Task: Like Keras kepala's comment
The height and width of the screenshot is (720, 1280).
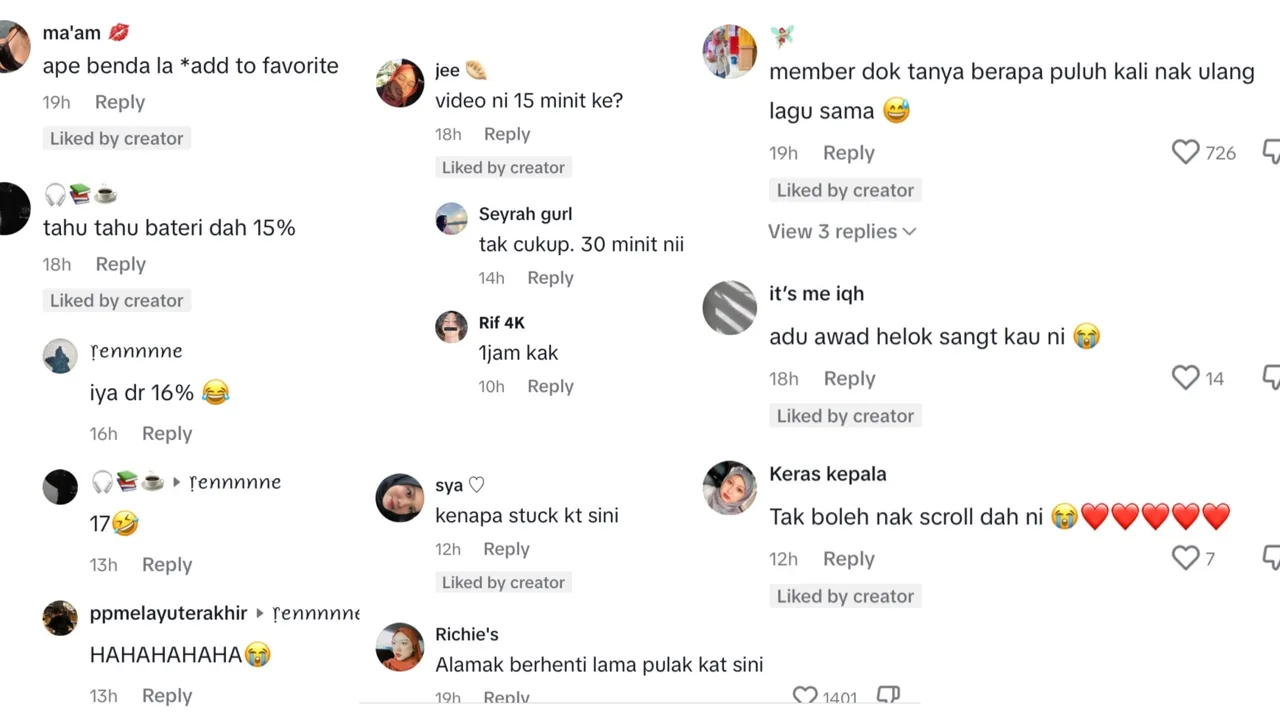Action: (x=1185, y=558)
